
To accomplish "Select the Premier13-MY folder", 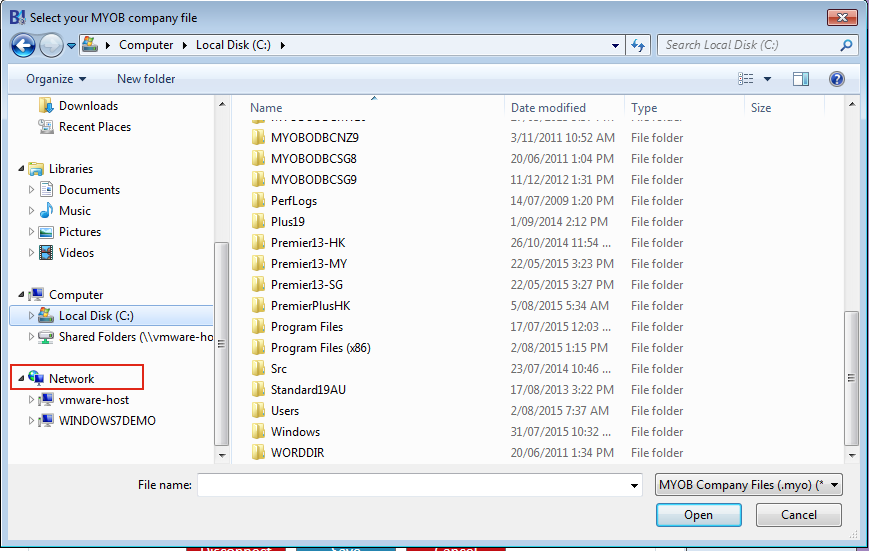I will point(309,264).
